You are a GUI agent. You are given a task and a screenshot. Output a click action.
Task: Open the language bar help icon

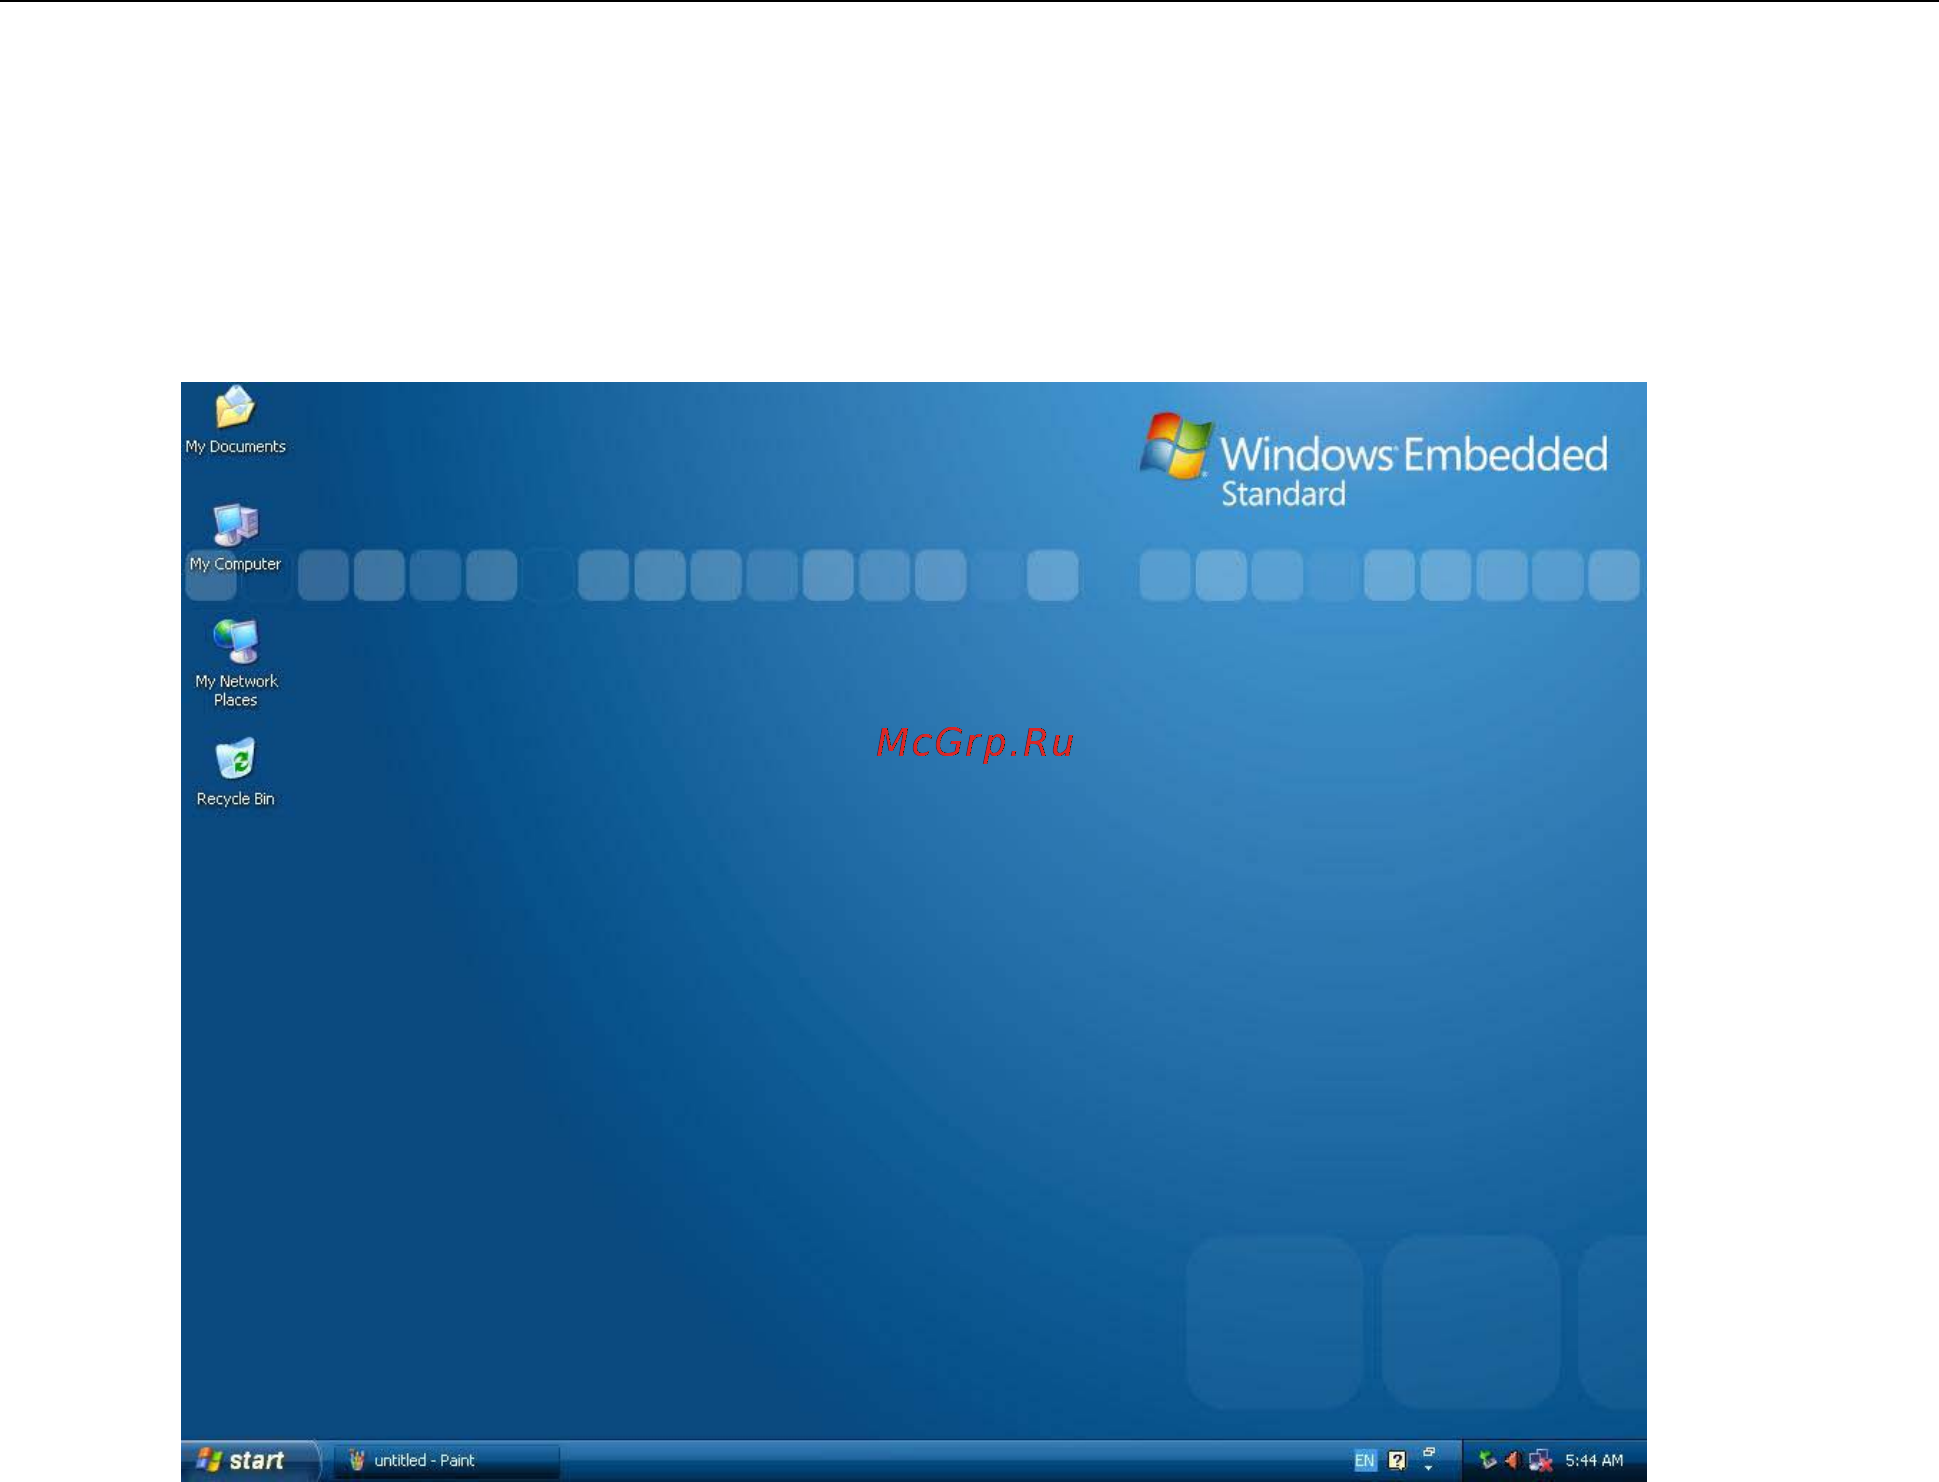pos(1397,1461)
